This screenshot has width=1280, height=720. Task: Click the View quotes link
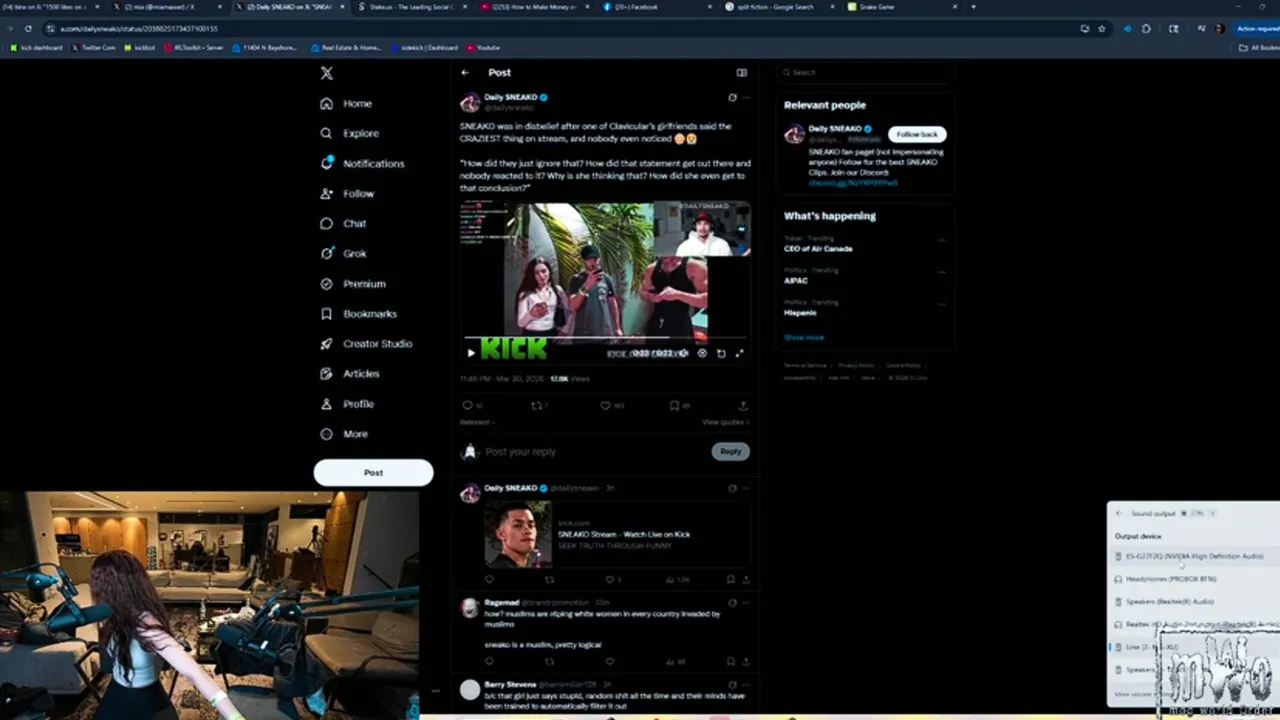tap(727, 422)
